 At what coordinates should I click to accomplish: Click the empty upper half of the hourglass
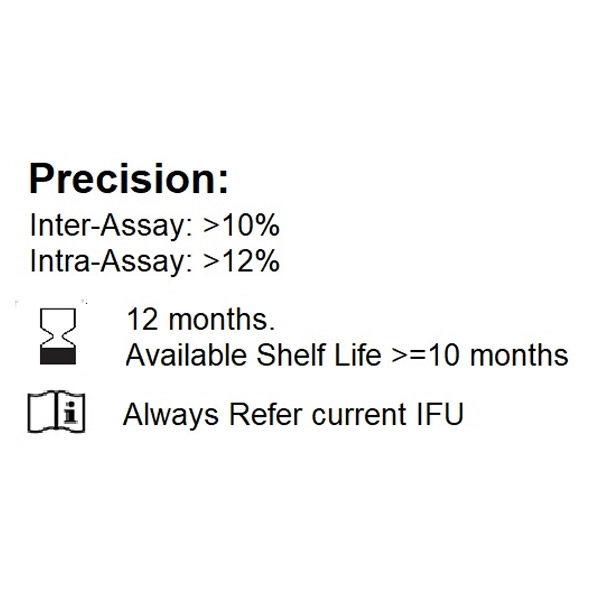[58, 321]
